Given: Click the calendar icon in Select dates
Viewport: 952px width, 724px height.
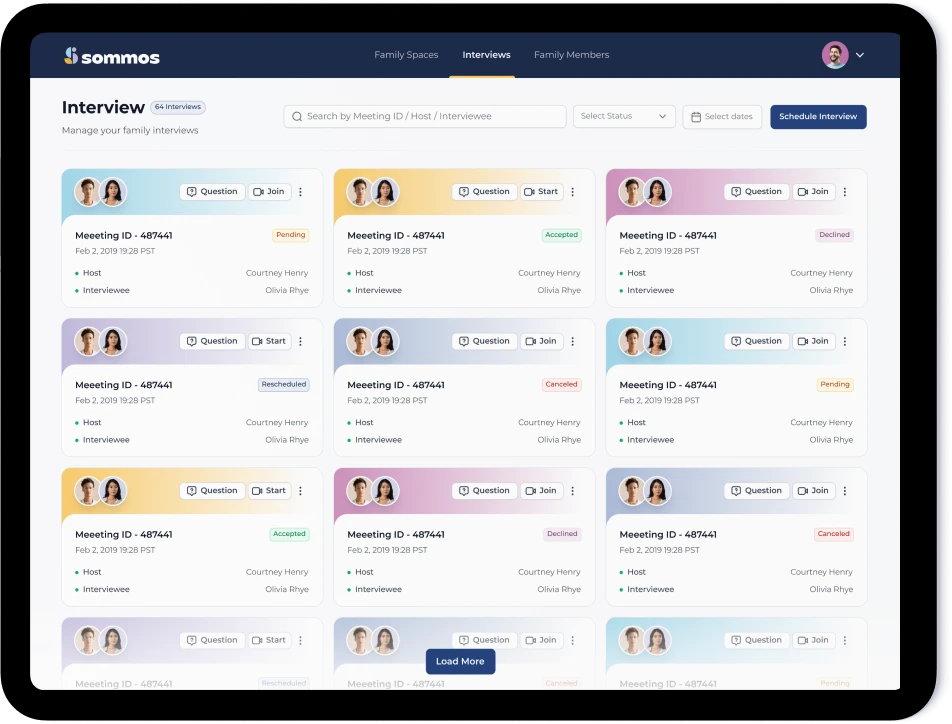Looking at the screenshot, I should coord(694,117).
